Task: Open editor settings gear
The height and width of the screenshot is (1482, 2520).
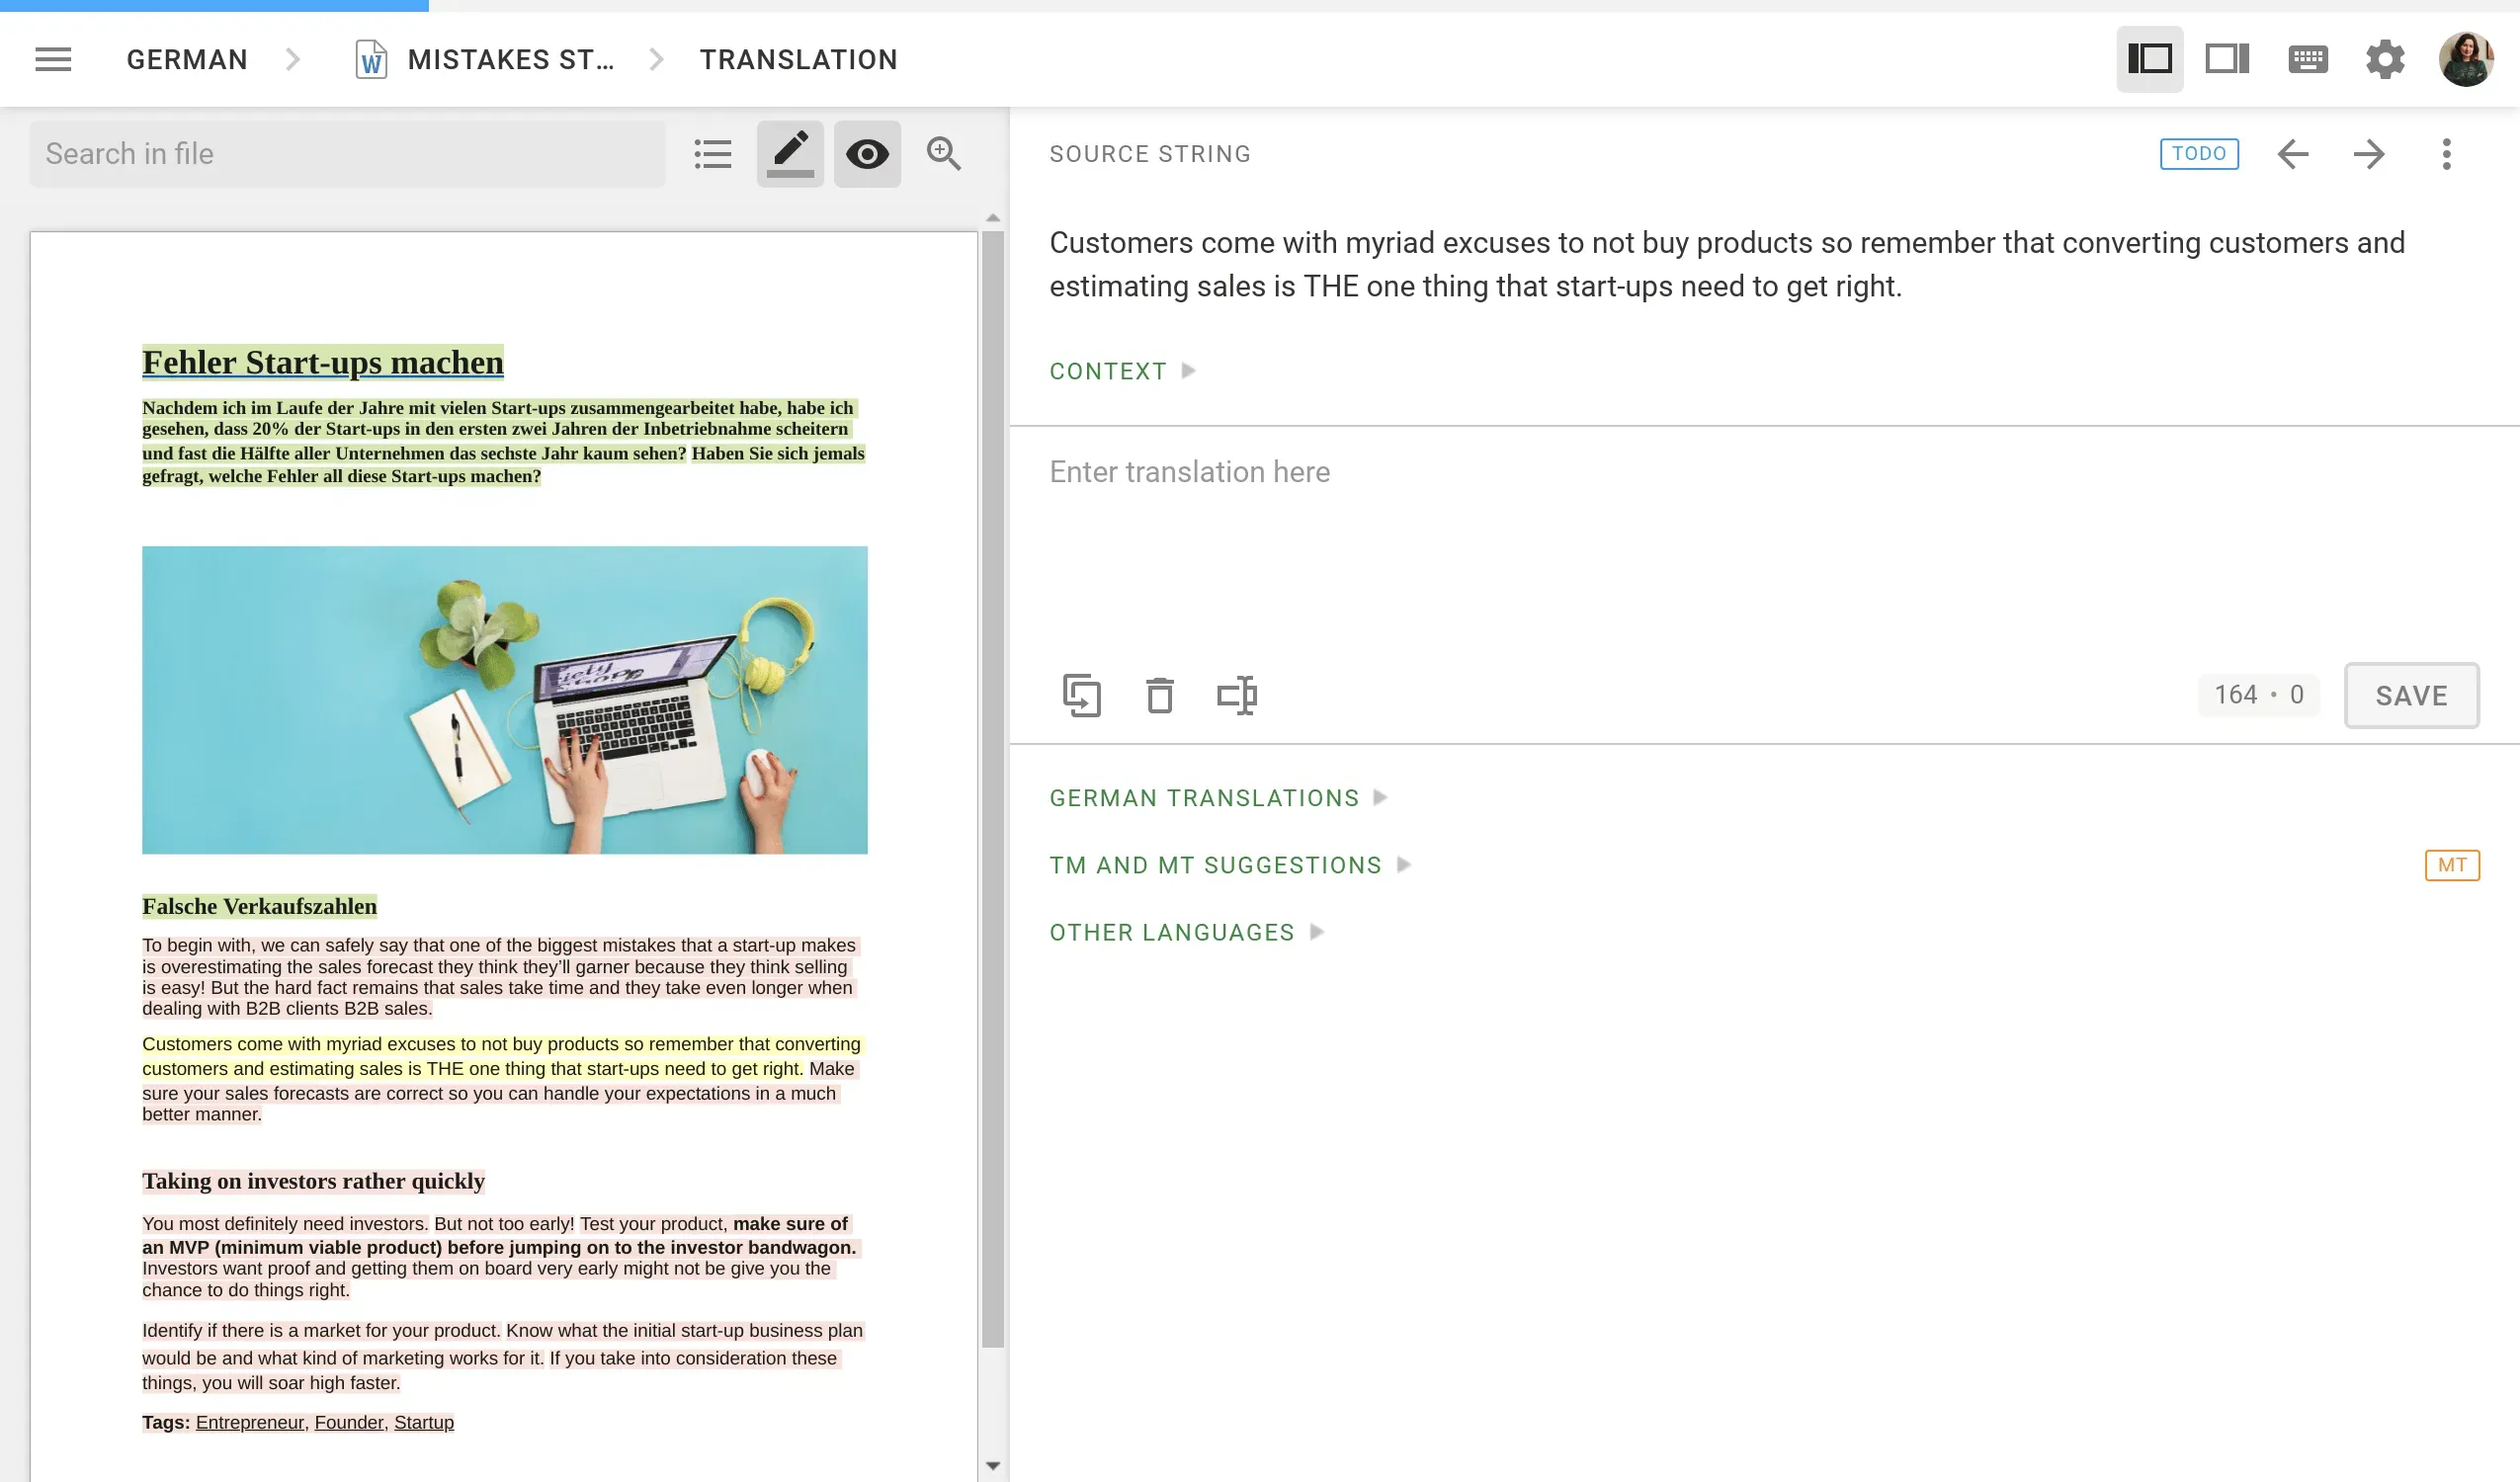Action: [2385, 59]
